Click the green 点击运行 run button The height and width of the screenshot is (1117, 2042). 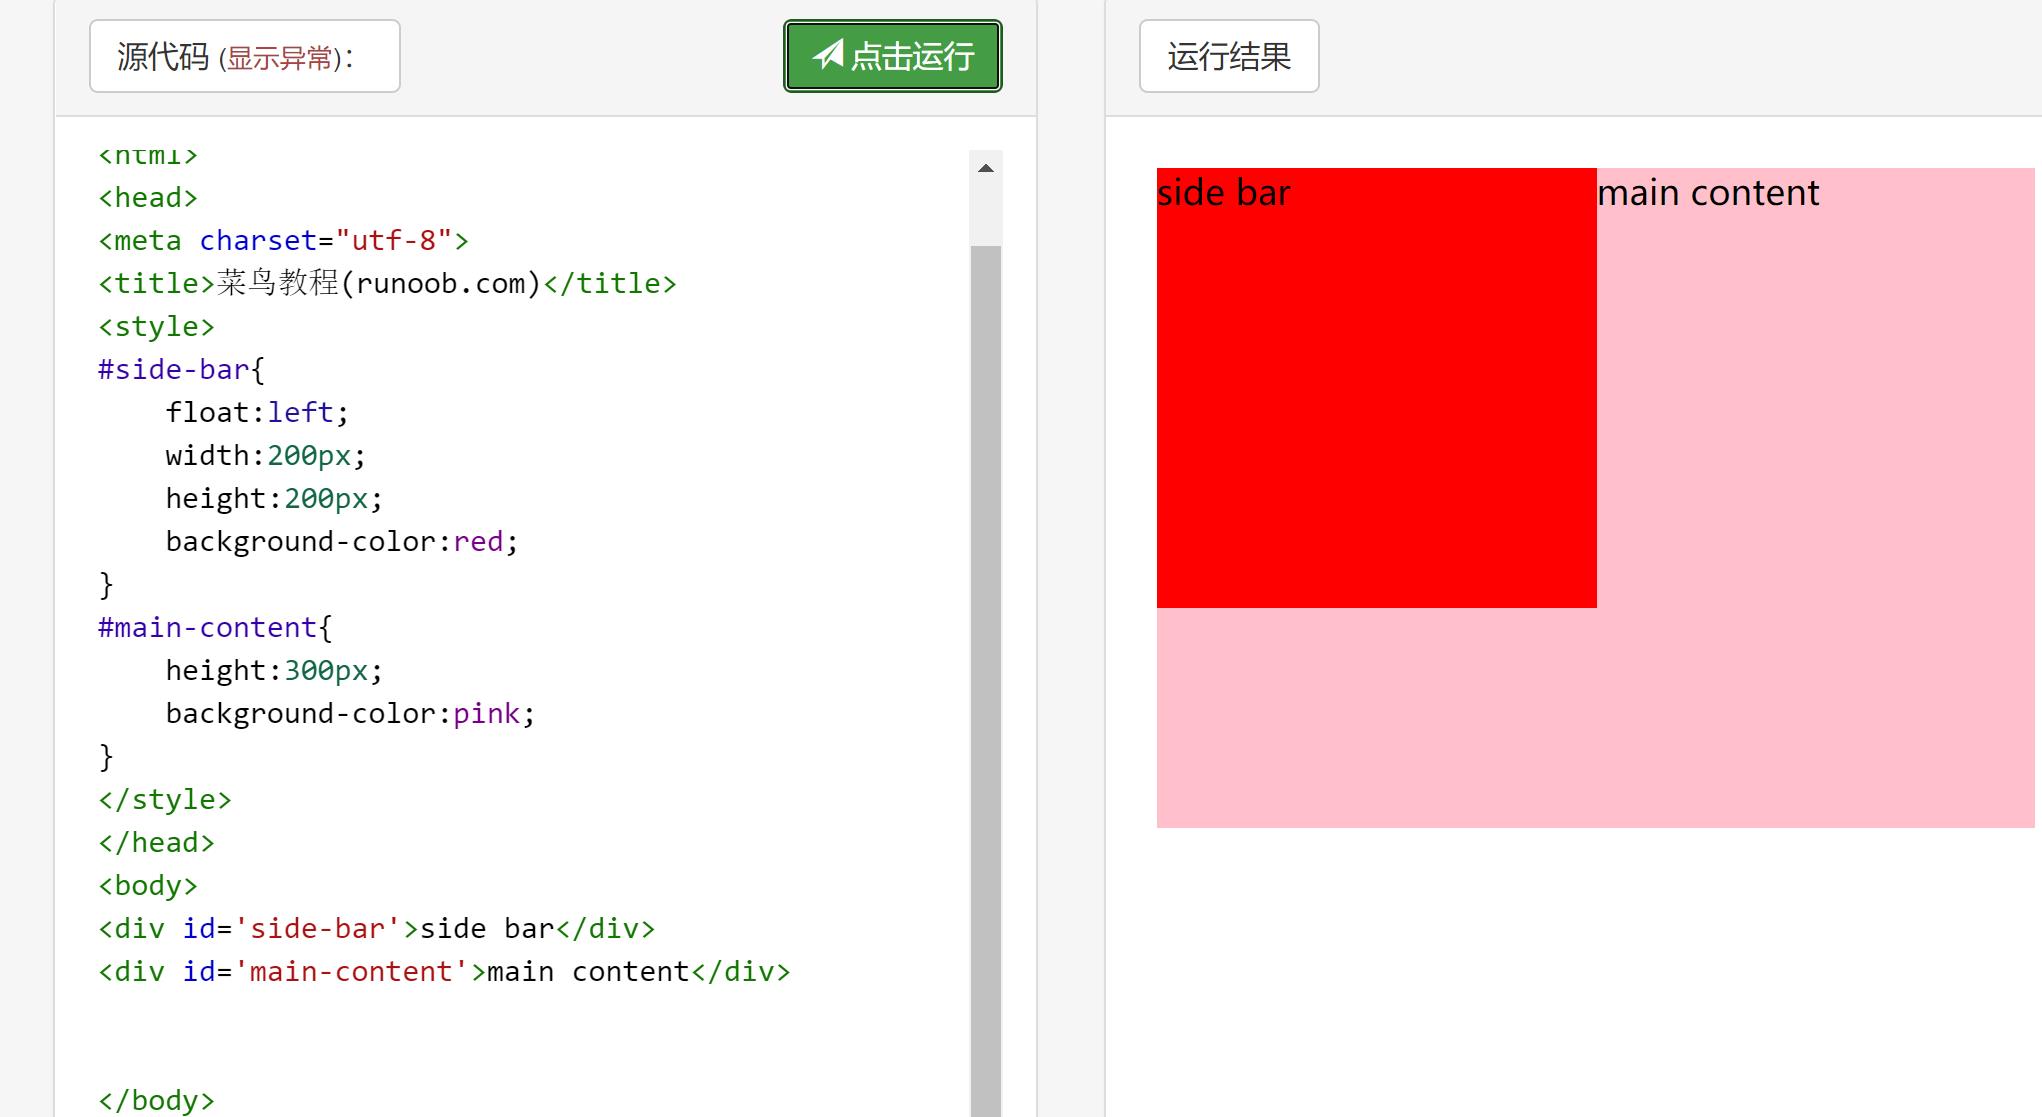[892, 56]
